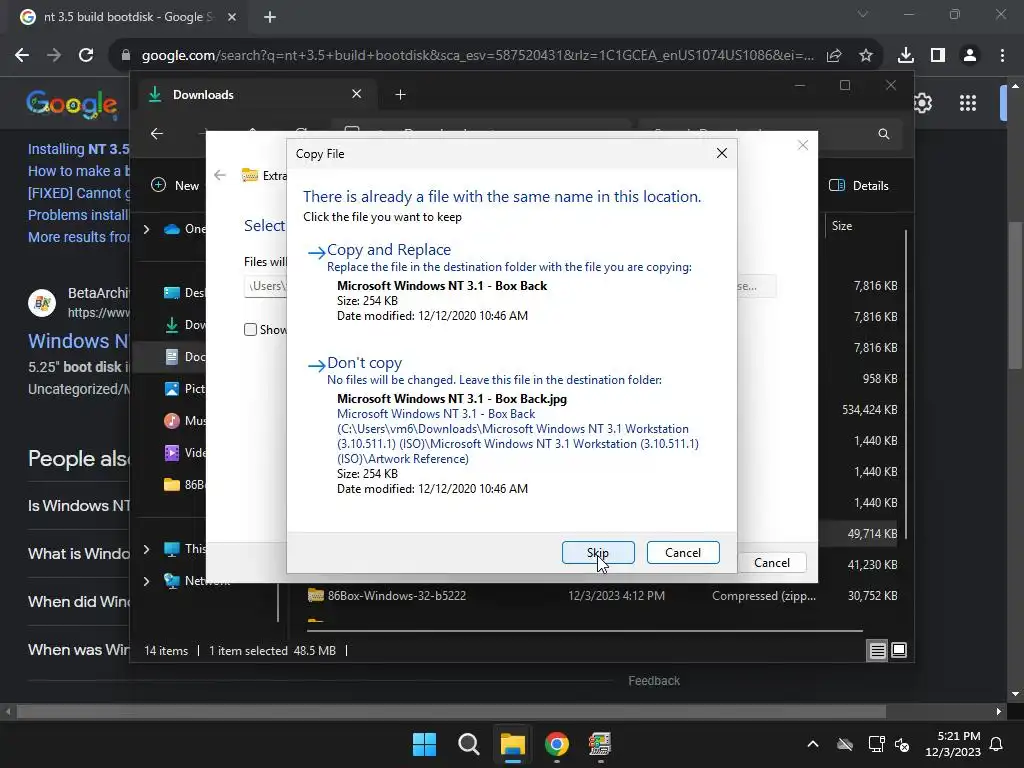Click the Chrome horizontal scrollbar
This screenshot has width=1024, height=768.
point(451,711)
